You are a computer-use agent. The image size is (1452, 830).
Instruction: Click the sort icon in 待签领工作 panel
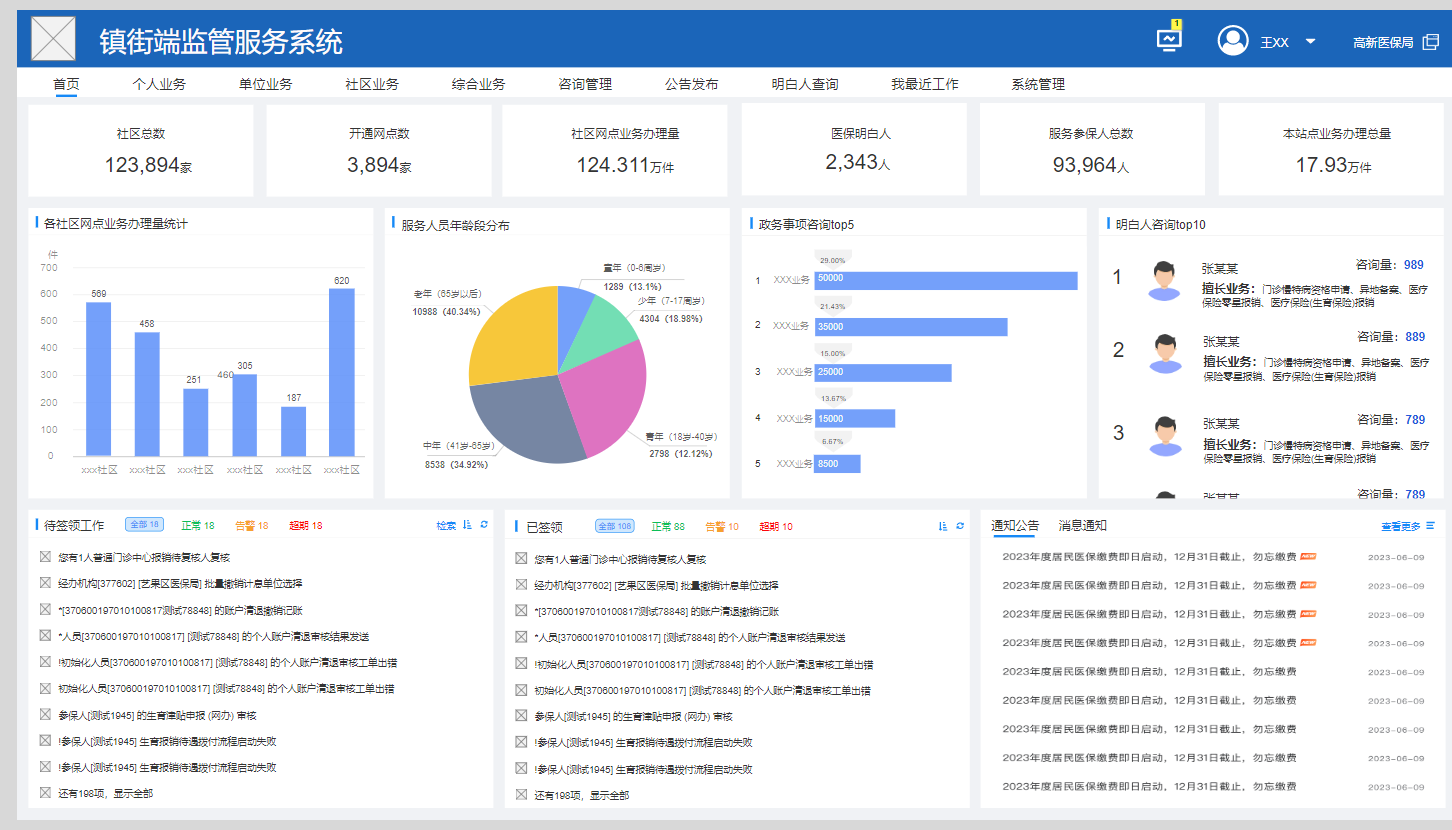pos(468,525)
